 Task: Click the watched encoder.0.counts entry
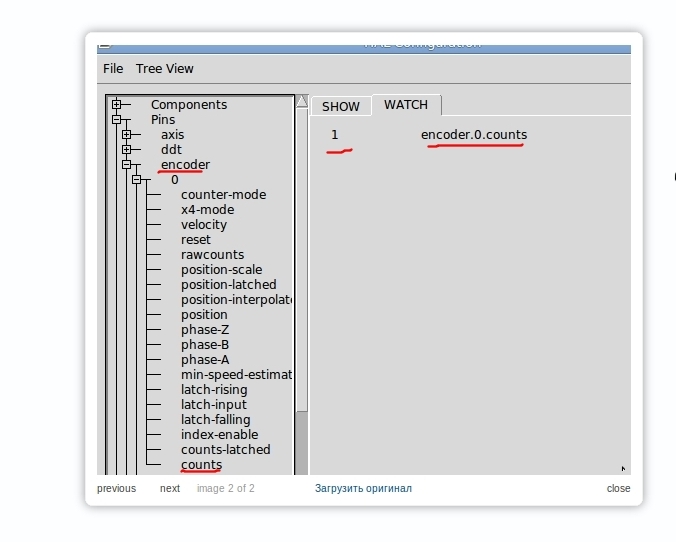tap(474, 135)
